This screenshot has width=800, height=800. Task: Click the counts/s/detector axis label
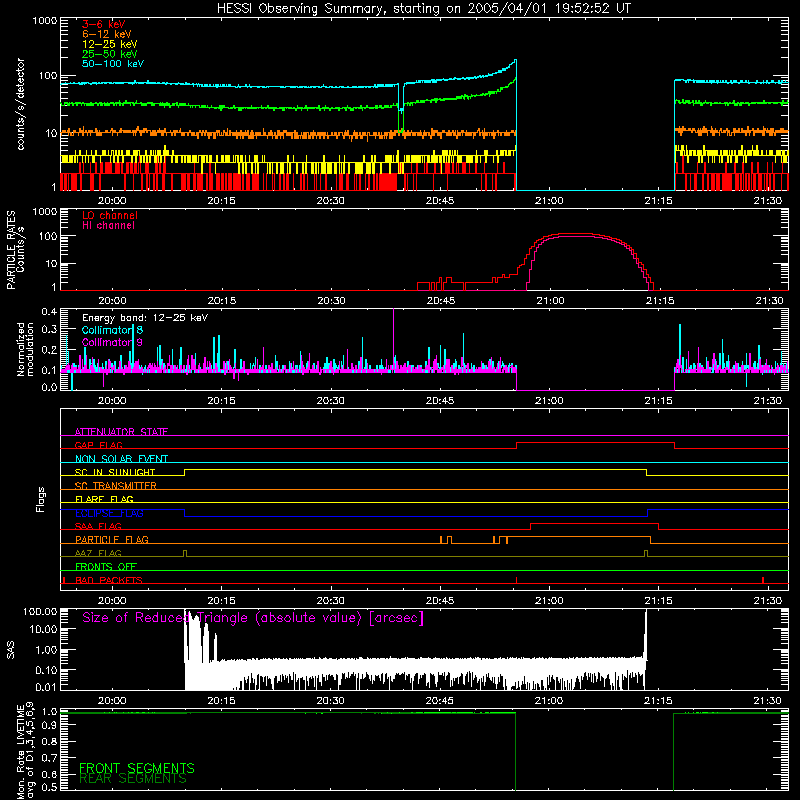point(20,104)
